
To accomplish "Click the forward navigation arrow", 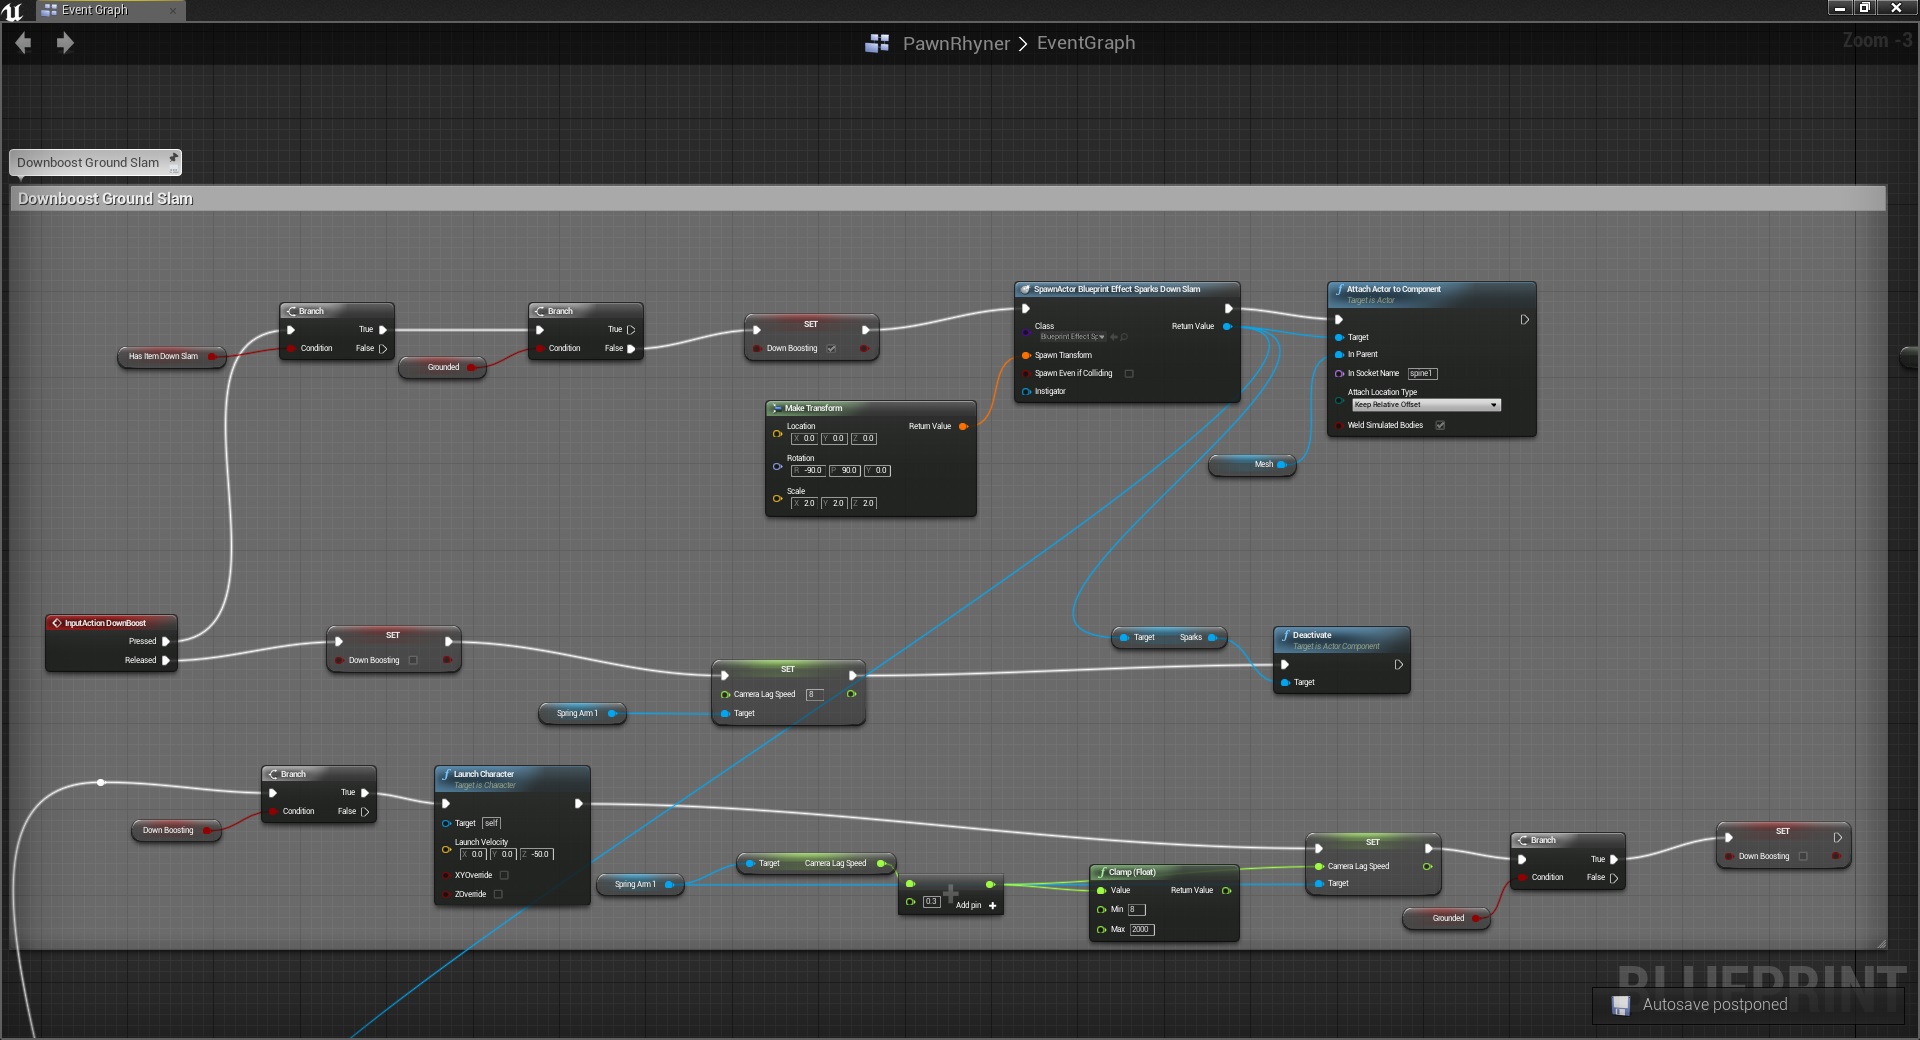I will tap(65, 43).
